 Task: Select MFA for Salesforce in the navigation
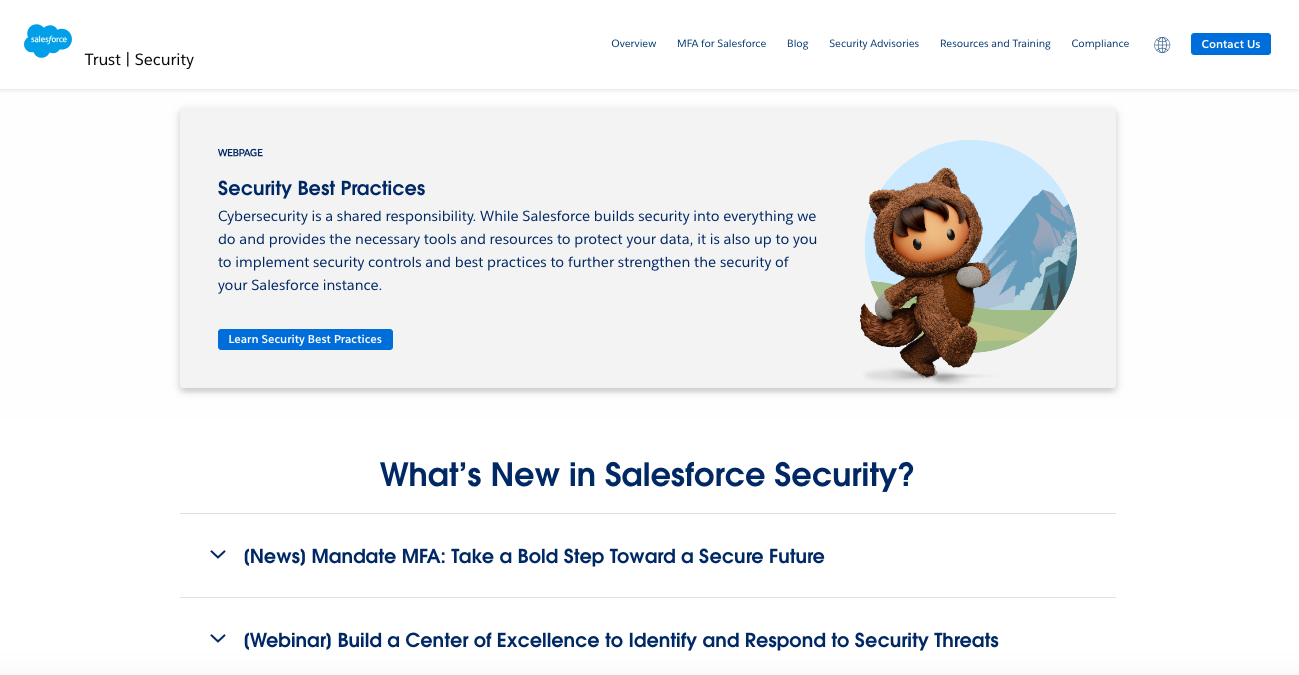[721, 44]
